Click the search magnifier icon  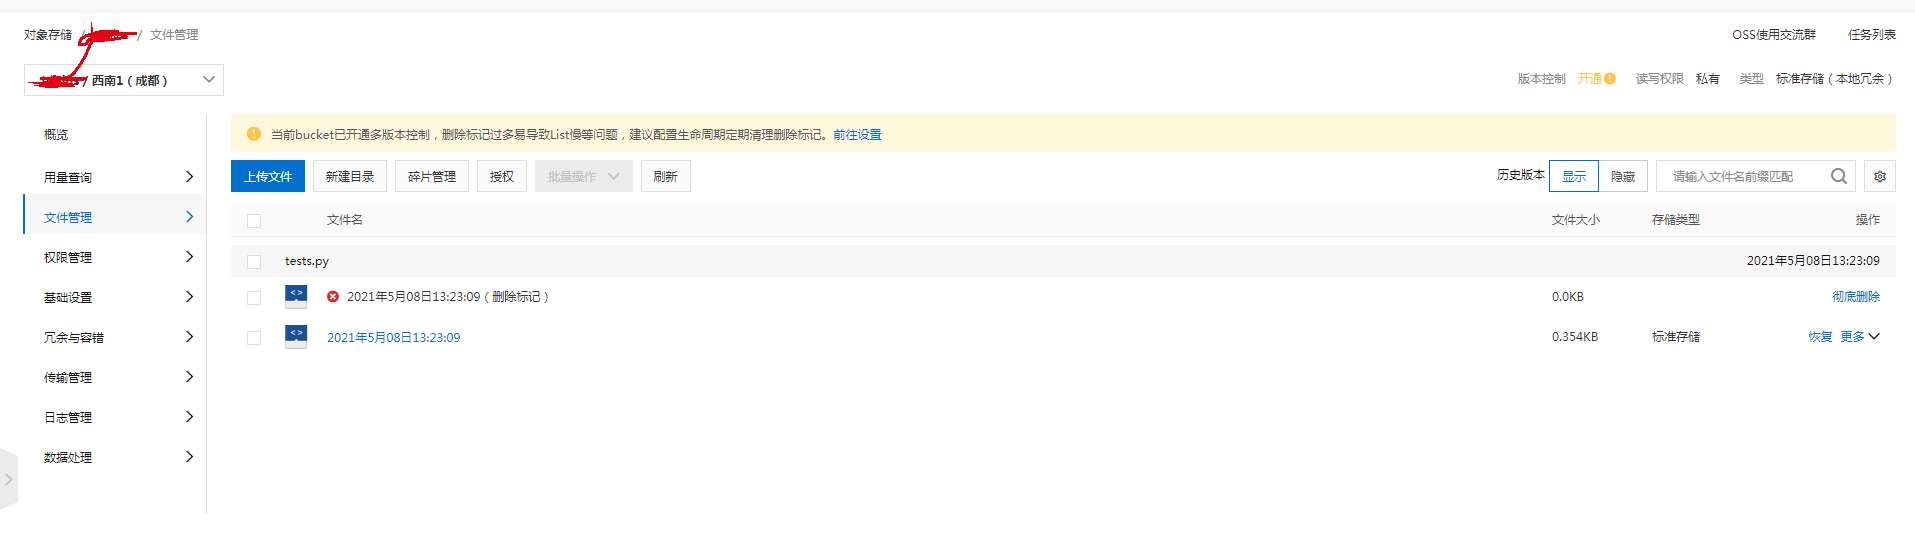tap(1838, 176)
